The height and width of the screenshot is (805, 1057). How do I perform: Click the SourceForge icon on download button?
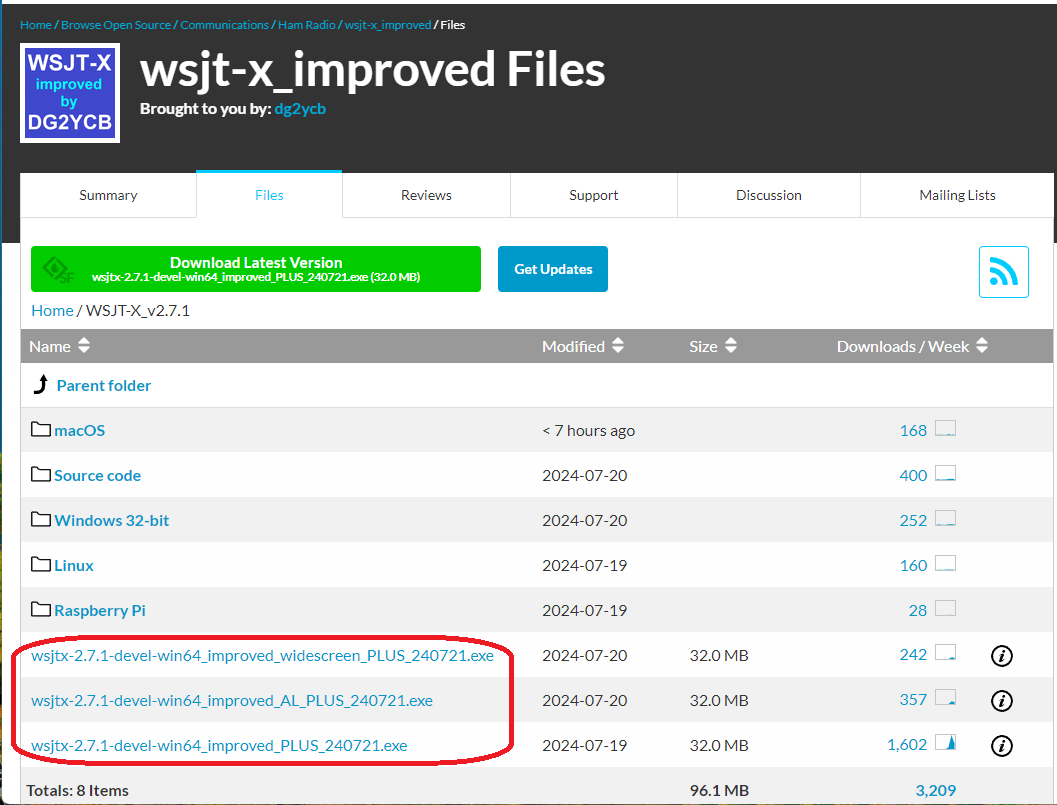58,270
